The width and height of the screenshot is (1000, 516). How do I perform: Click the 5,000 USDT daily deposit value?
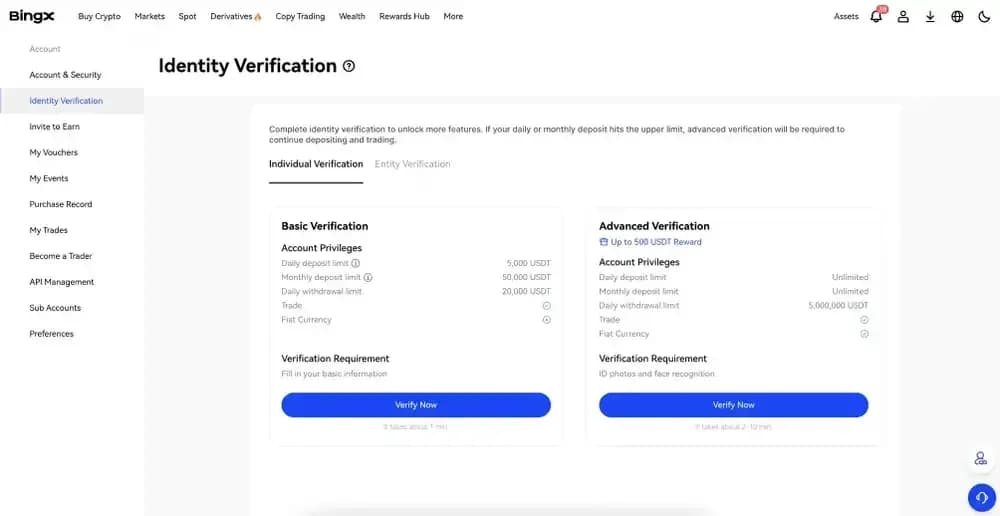point(529,263)
